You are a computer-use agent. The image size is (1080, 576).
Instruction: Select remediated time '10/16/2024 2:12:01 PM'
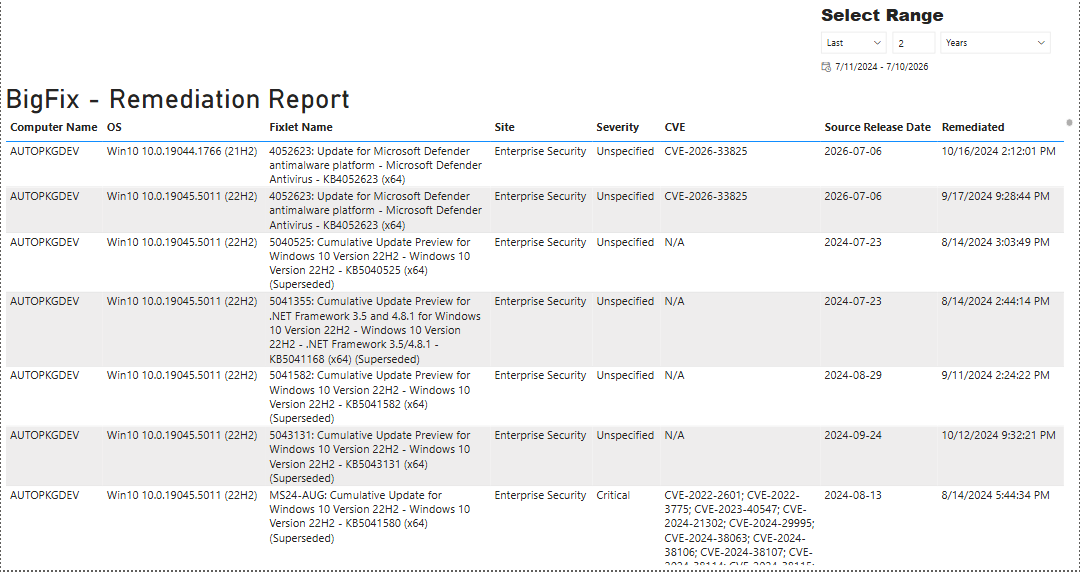[998, 151]
